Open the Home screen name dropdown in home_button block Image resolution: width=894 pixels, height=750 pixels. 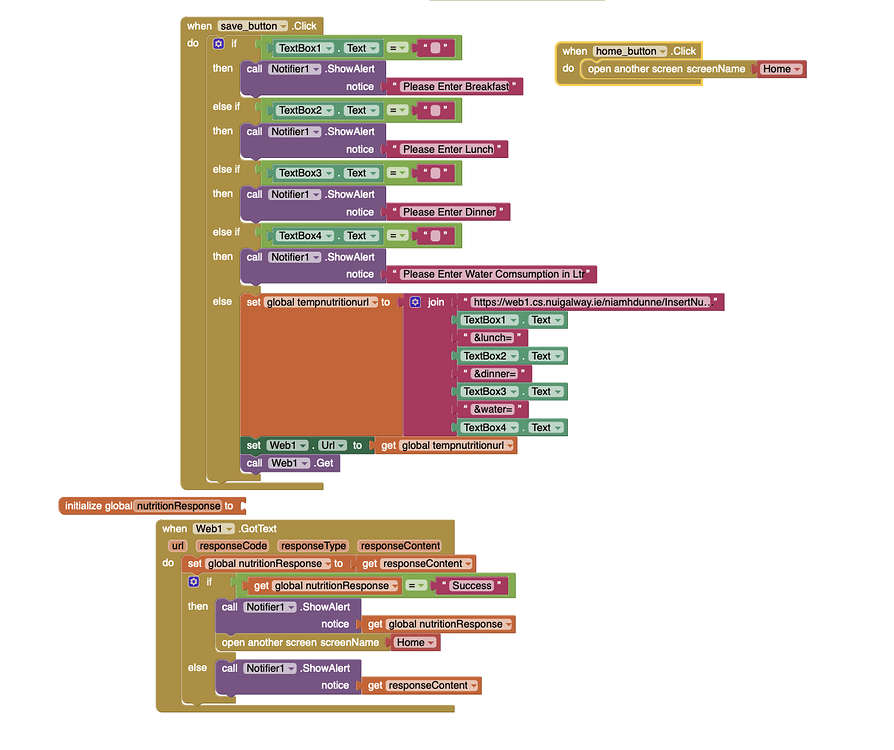797,69
